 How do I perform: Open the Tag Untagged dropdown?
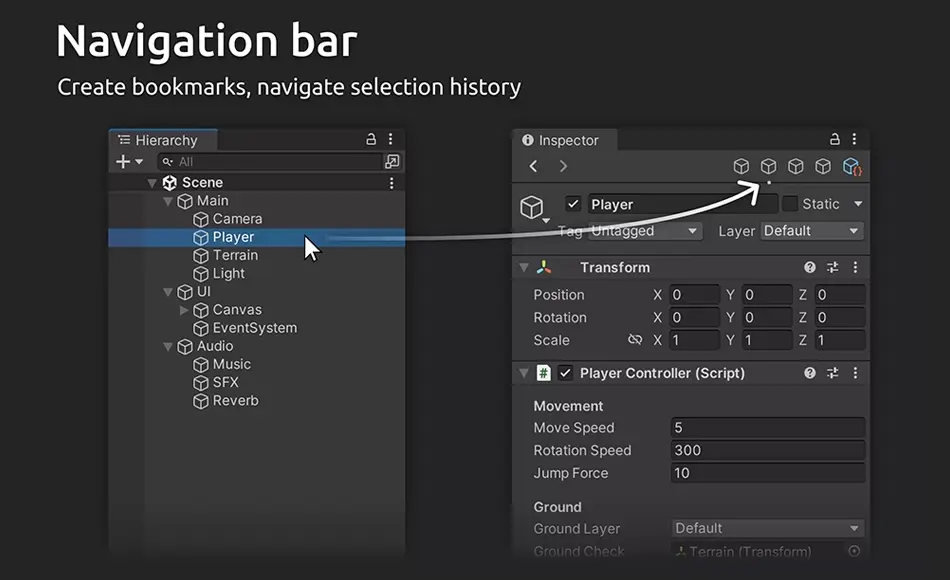(x=645, y=231)
